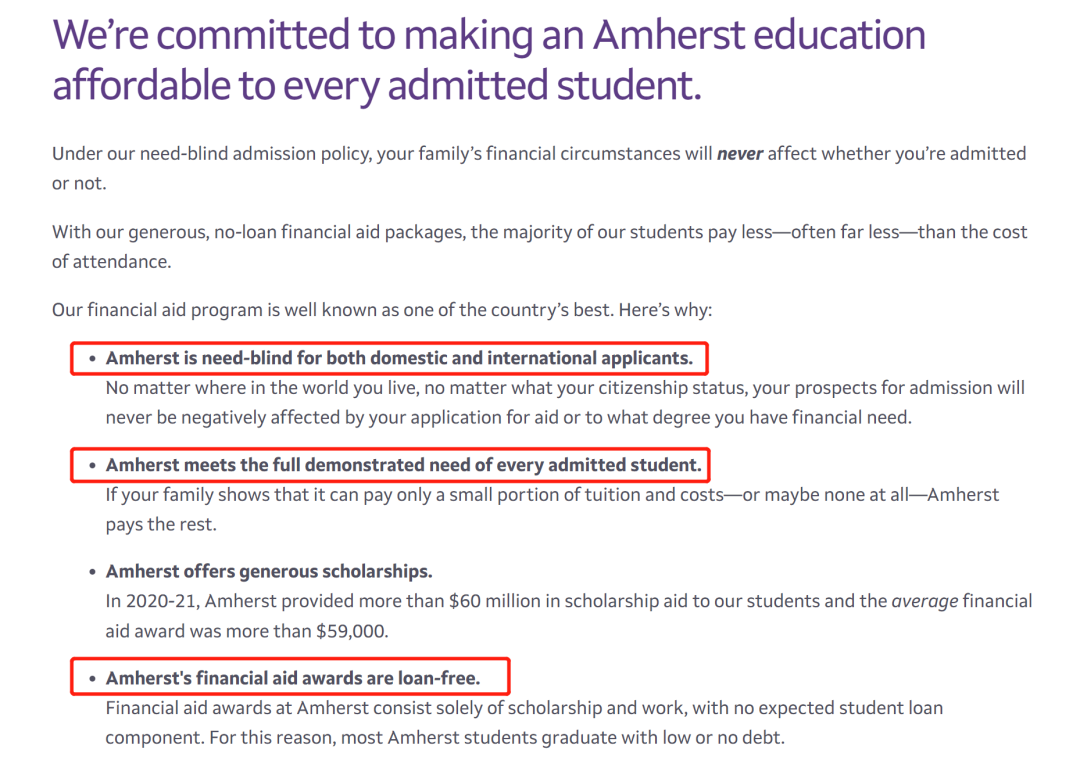Click the bullet dot before "Amherst meets the full"
Image resolution: width=1080 pixels, height=760 pixels.
coord(92,465)
